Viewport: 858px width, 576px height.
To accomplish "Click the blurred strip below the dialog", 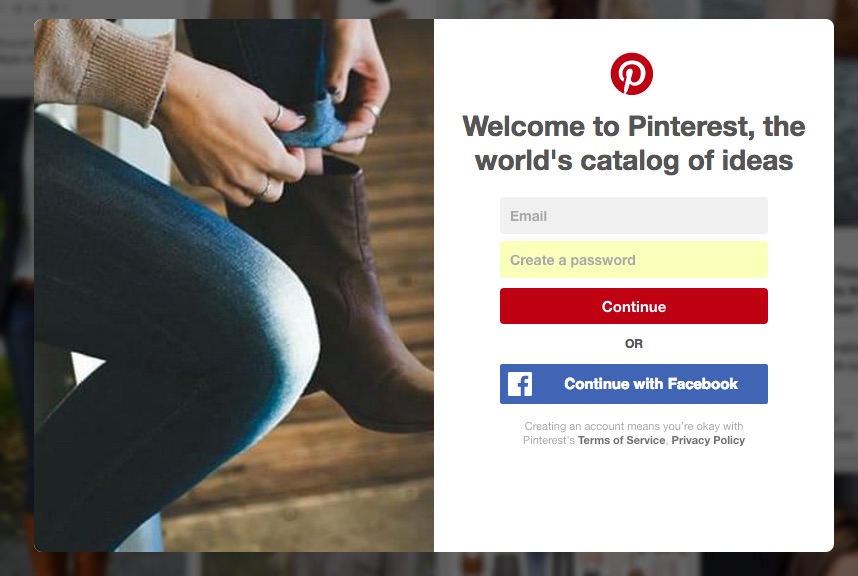I will pos(429,564).
